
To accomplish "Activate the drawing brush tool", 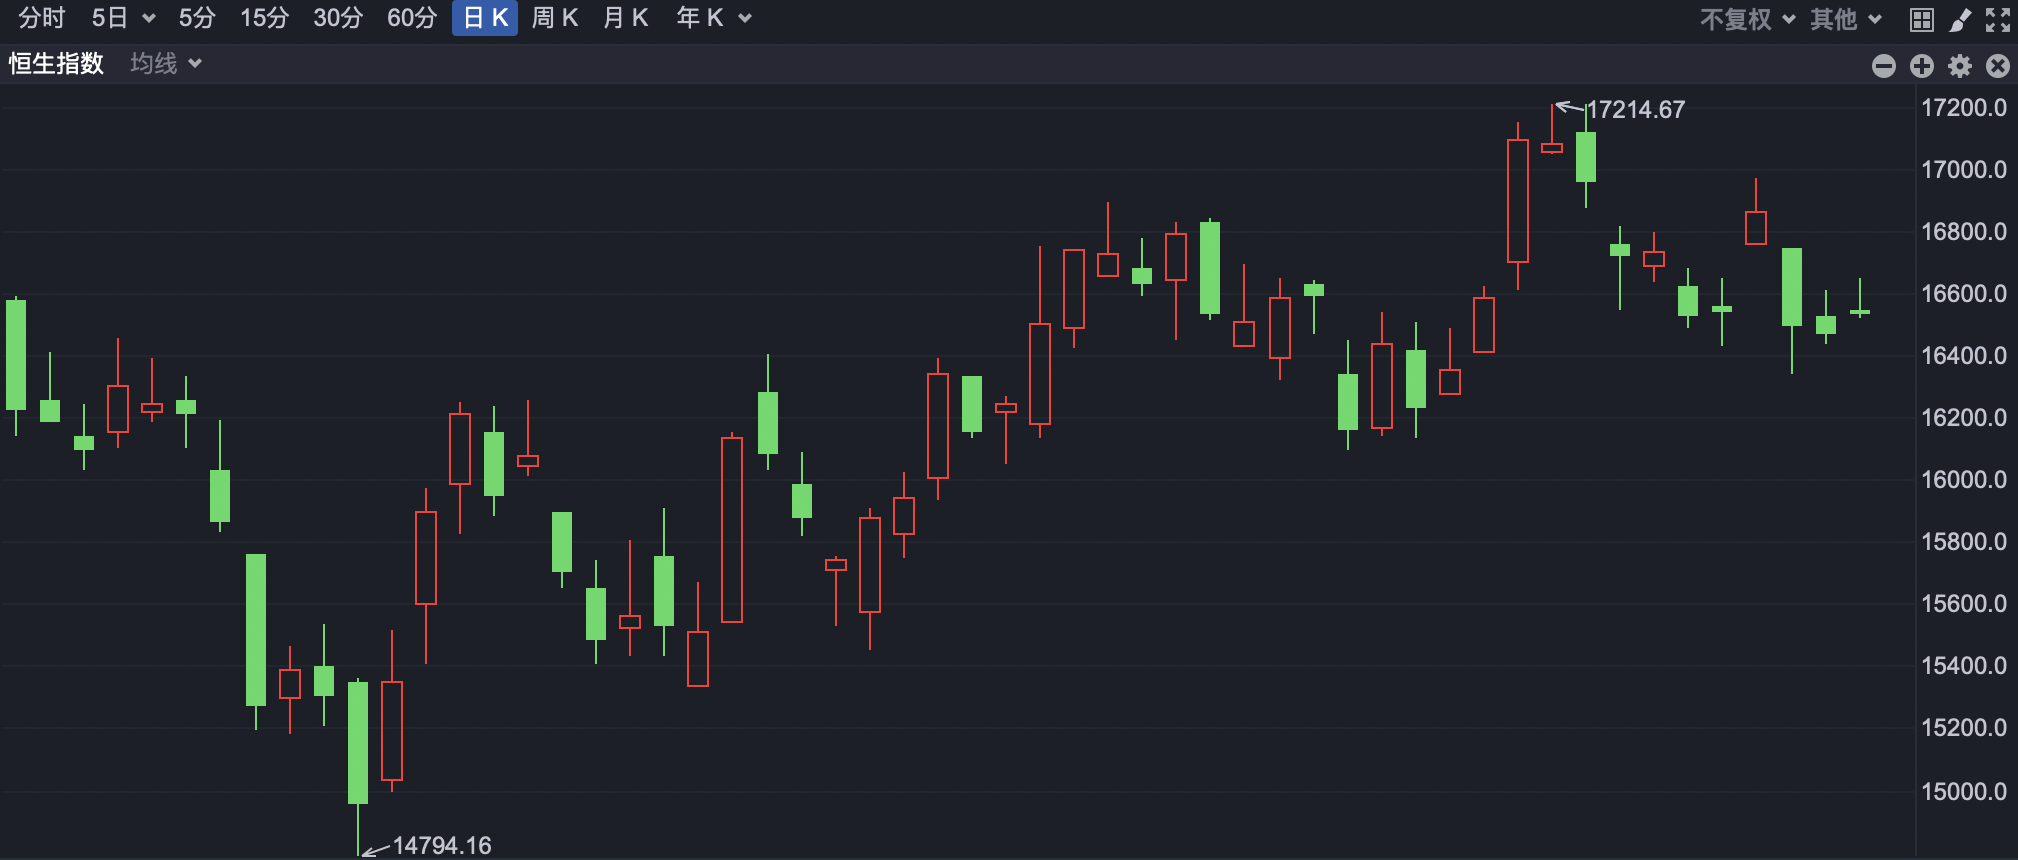I will coord(1960,19).
